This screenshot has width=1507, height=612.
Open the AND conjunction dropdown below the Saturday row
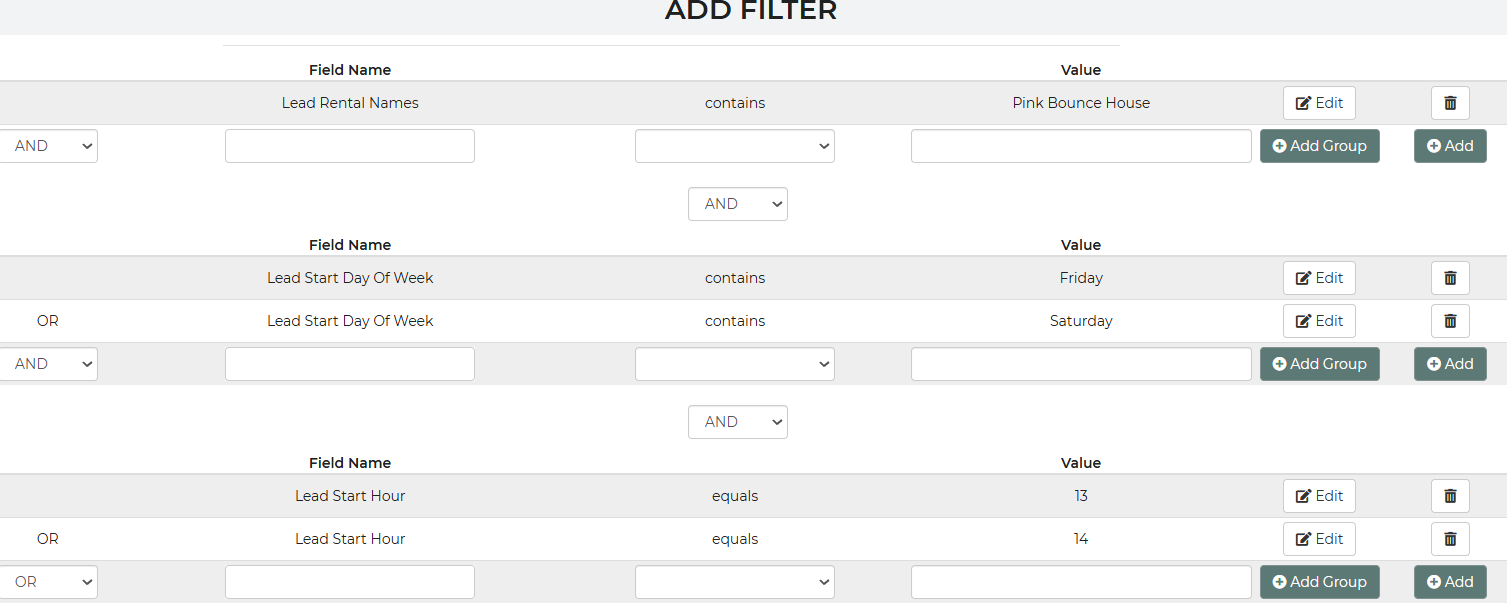click(48, 364)
